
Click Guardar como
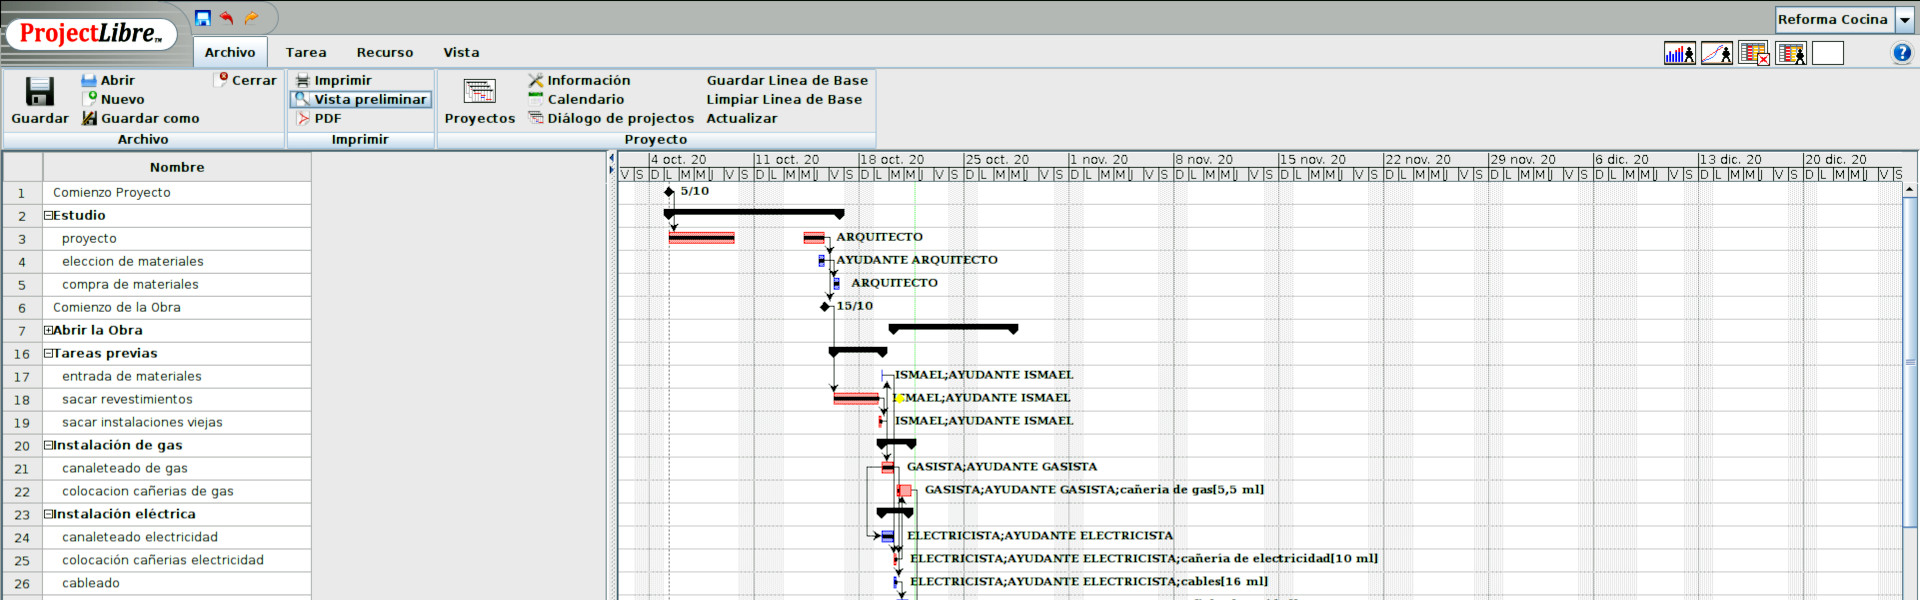(140, 118)
